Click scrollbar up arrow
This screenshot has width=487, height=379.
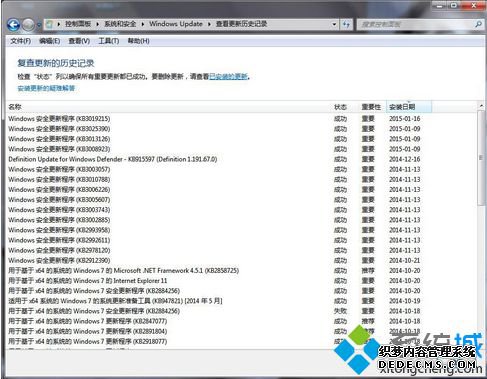(x=481, y=106)
